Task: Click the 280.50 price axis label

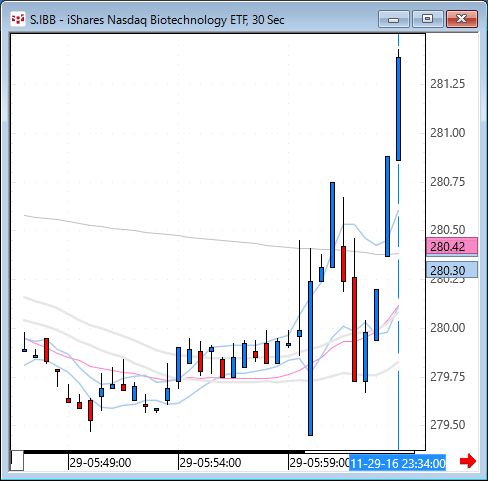Action: [x=447, y=230]
